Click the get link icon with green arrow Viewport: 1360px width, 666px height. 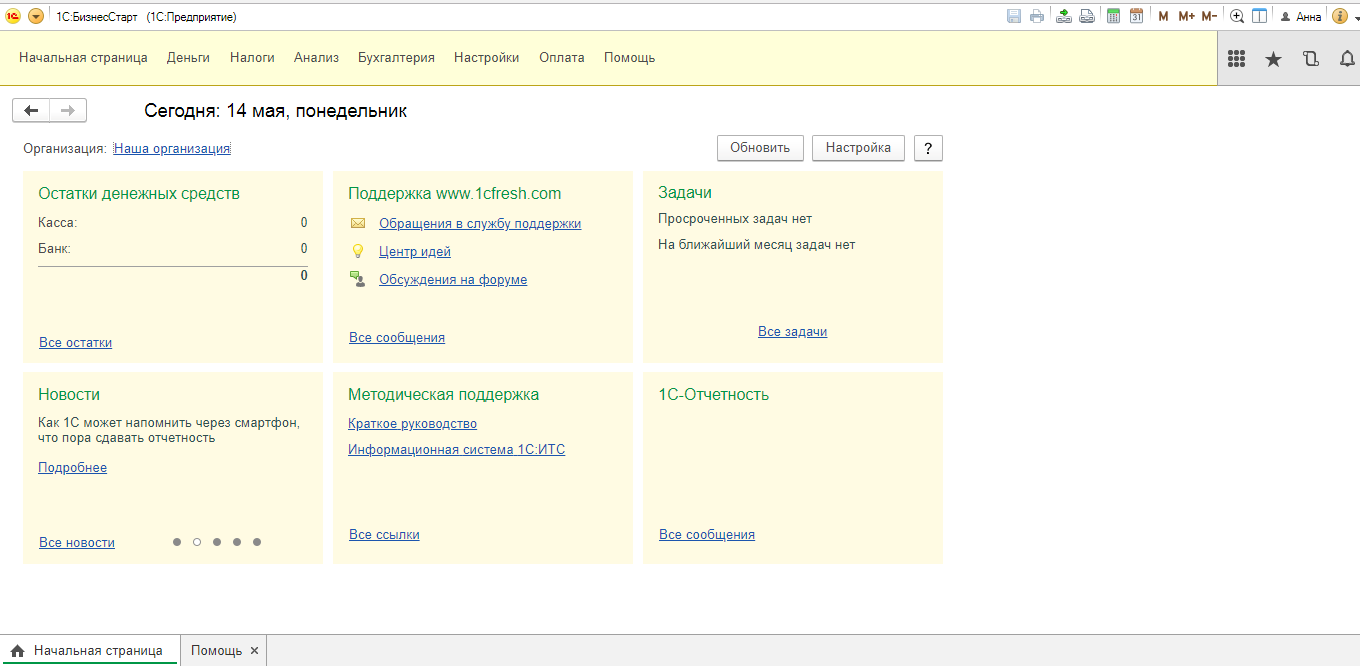(x=1064, y=16)
